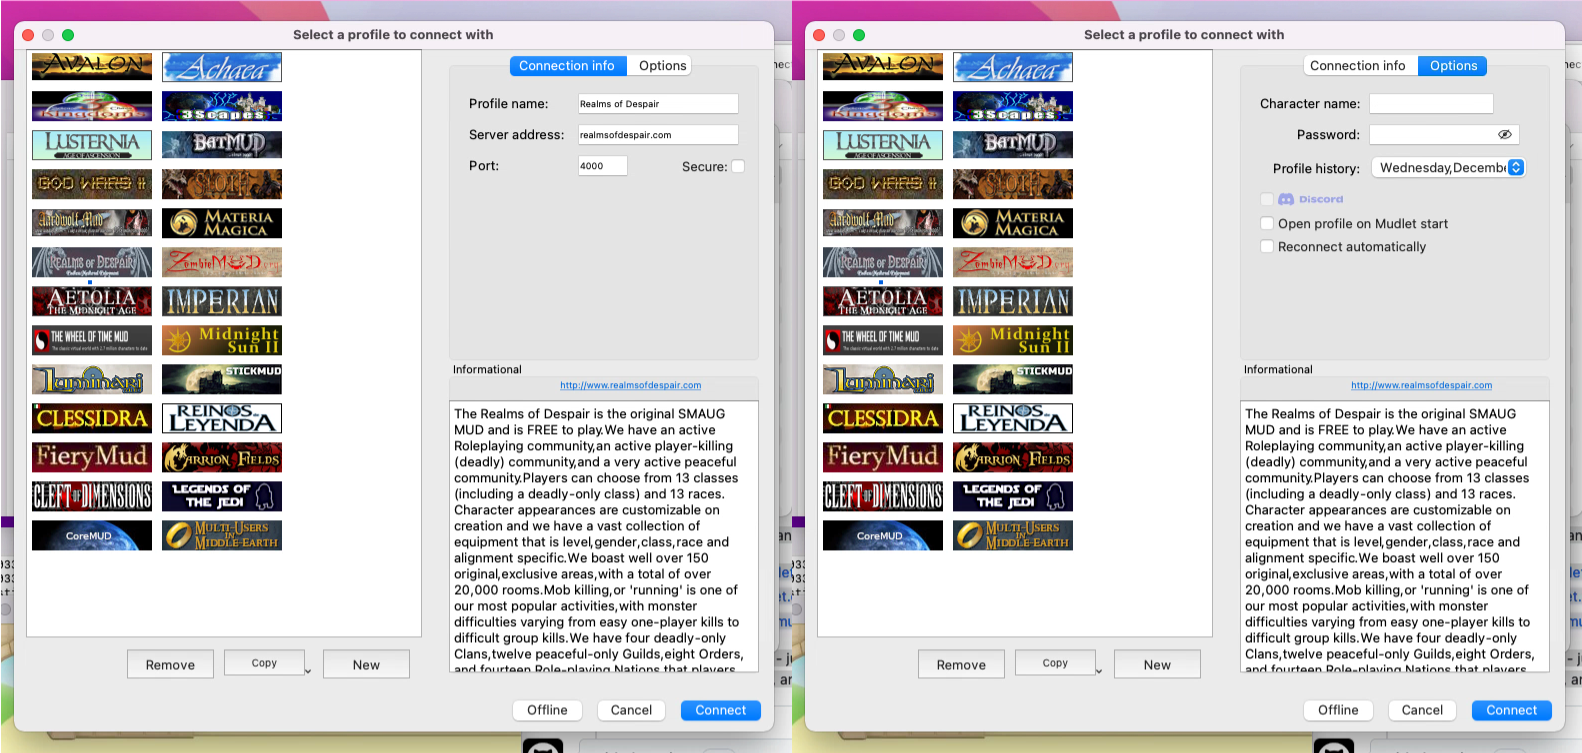Viewport: 1582px width, 753px height.
Task: Choose ZombieMUD profile in the left window
Action: (222, 262)
